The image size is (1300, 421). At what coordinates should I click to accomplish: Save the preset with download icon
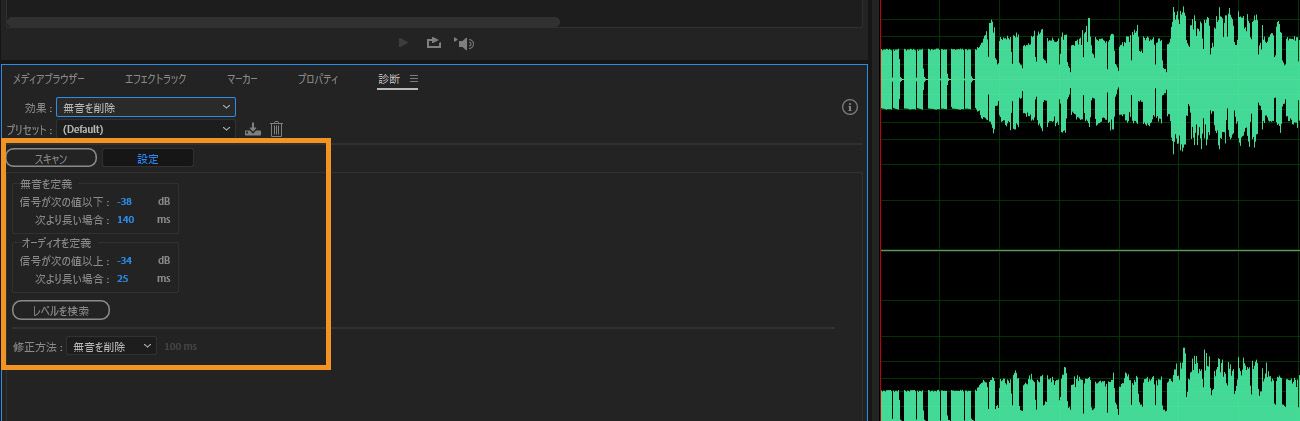[253, 129]
